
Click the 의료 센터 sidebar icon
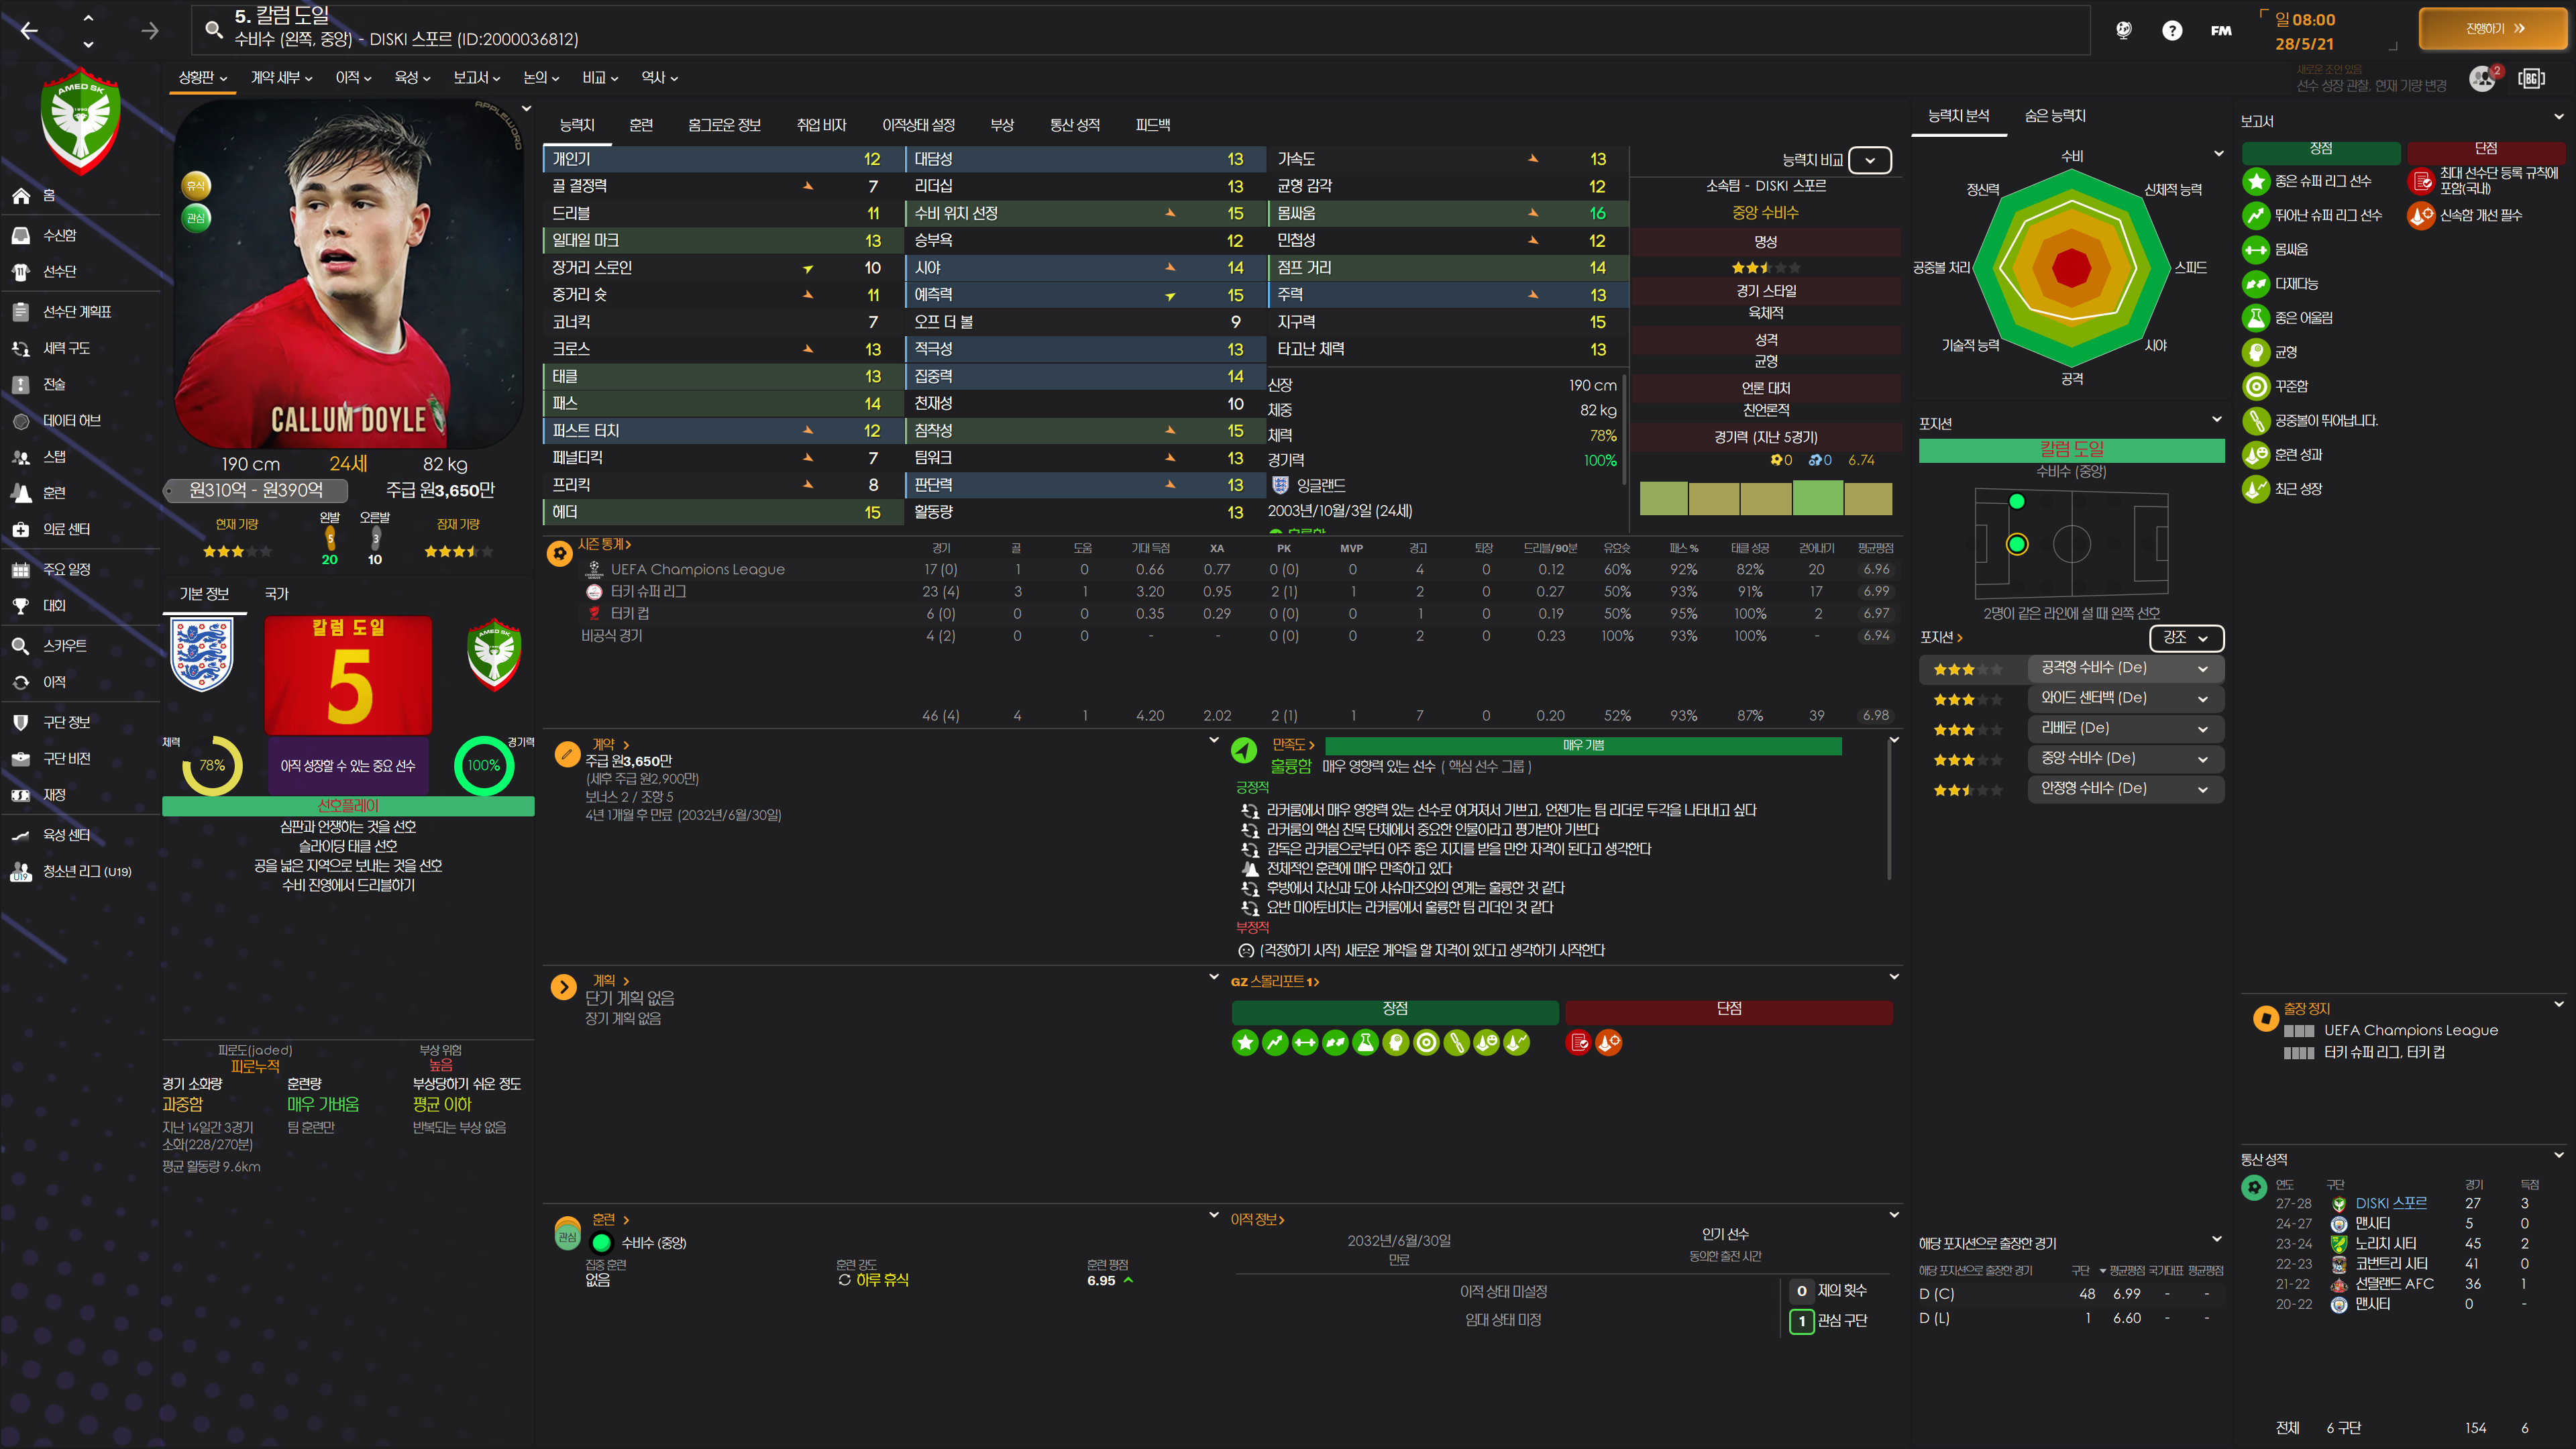[x=21, y=529]
